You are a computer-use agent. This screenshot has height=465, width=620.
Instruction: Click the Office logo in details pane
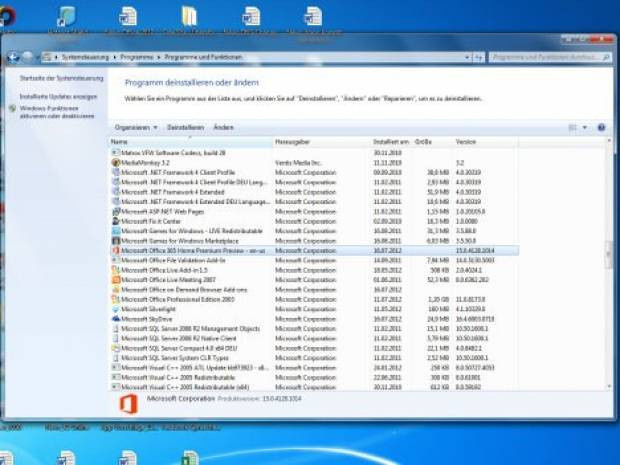tap(129, 404)
